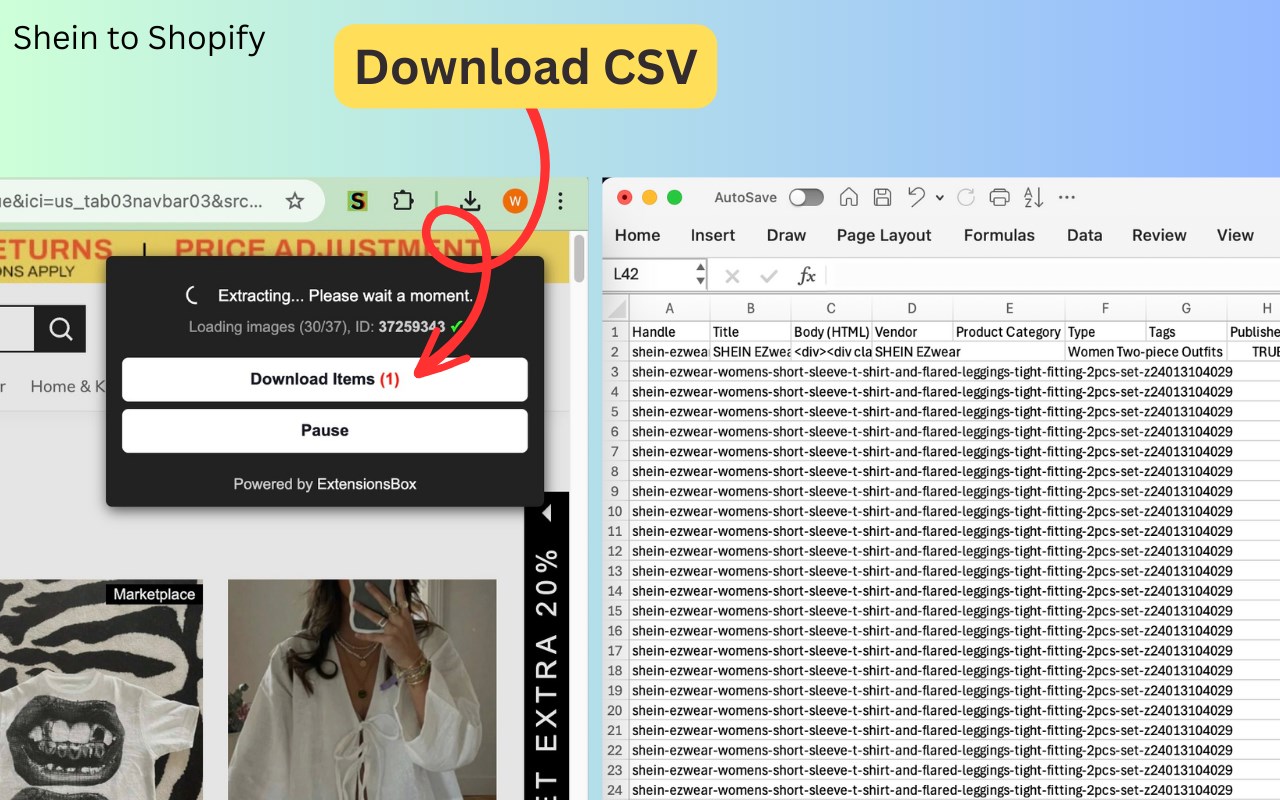Open ExtensionsBox link in popup footer
This screenshot has width=1280, height=800.
point(366,484)
